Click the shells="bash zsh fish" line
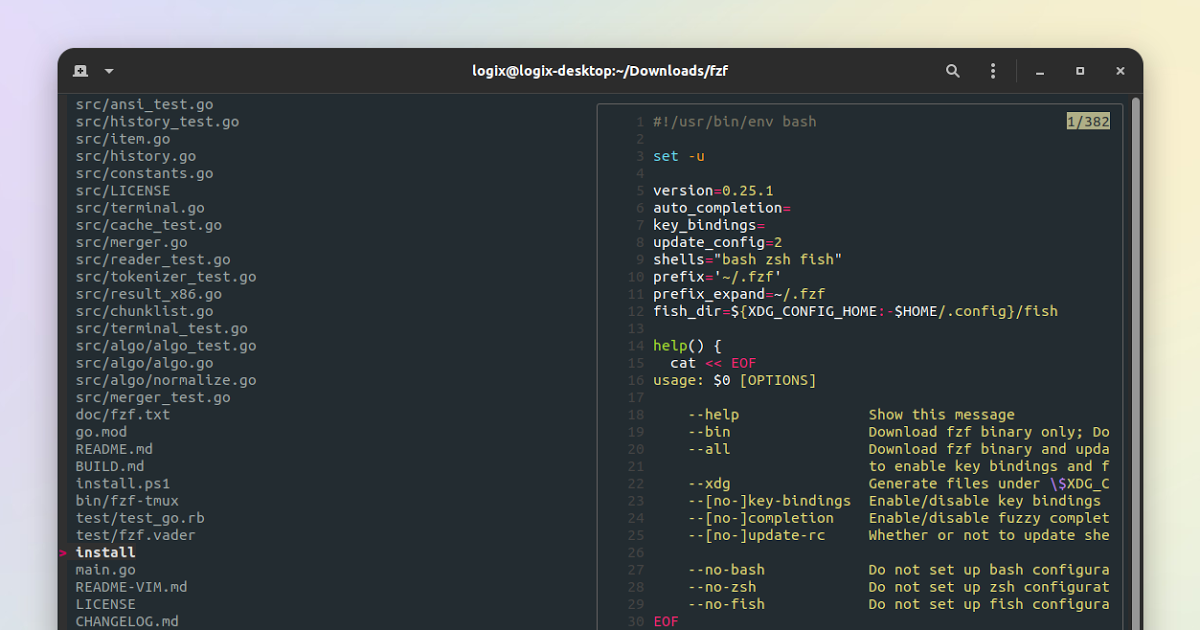 [748, 259]
